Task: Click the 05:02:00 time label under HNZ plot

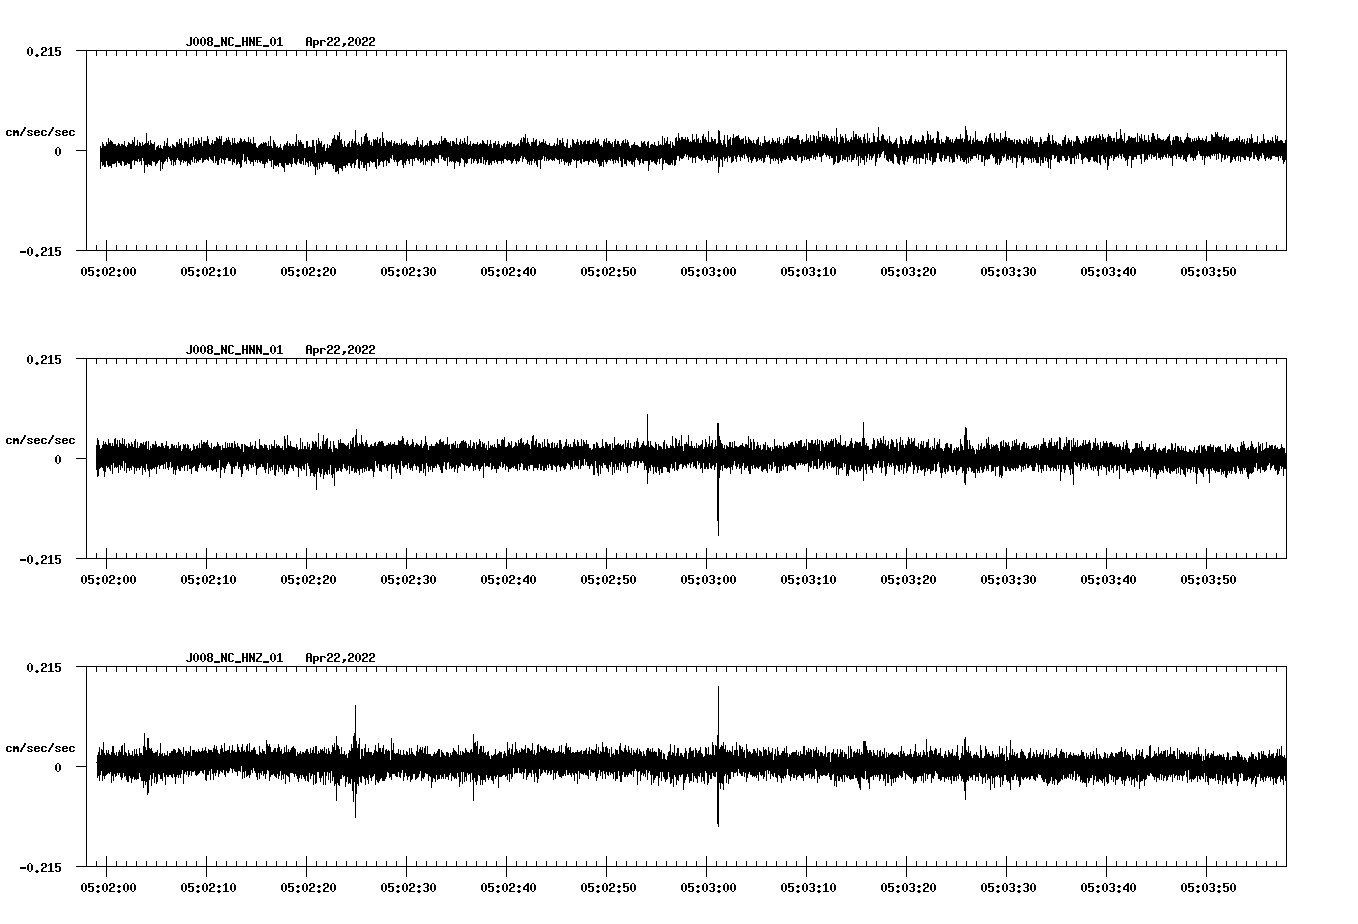Action: [x=108, y=887]
